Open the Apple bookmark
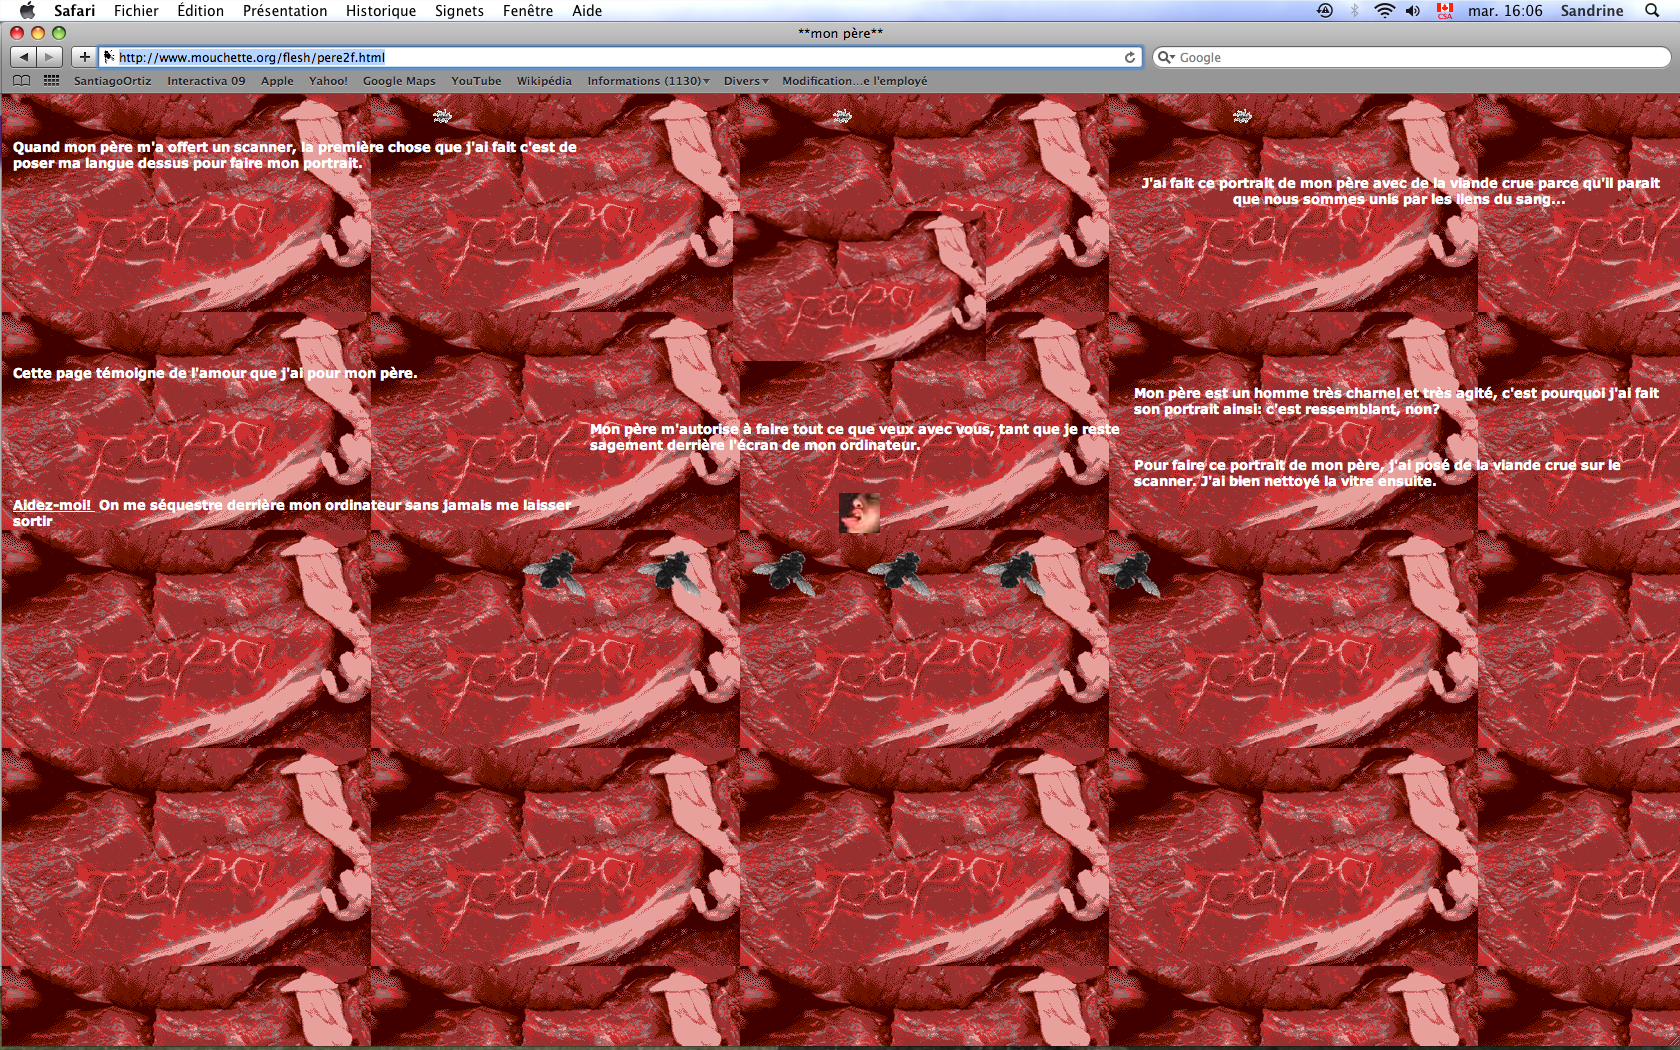 pyautogui.click(x=277, y=81)
